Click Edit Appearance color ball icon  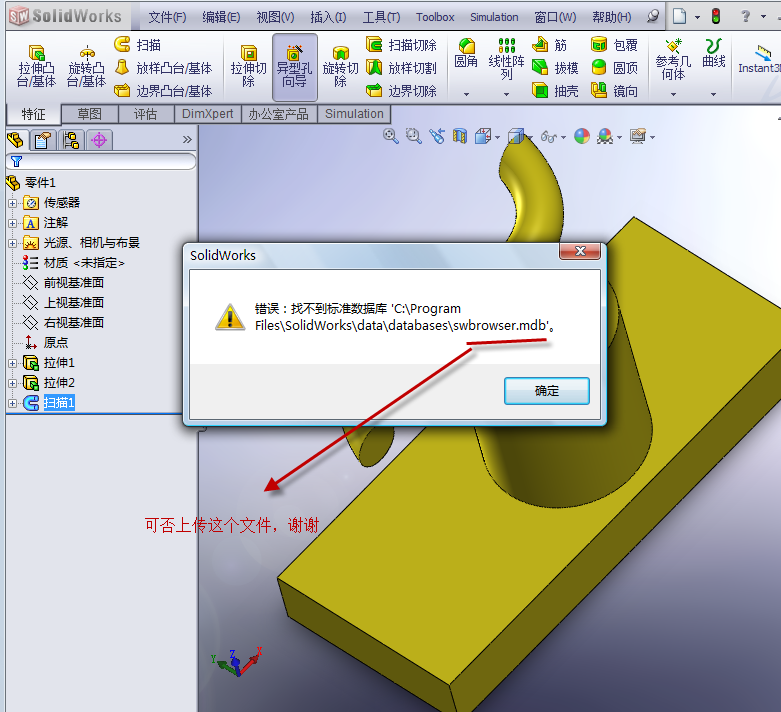click(x=582, y=136)
